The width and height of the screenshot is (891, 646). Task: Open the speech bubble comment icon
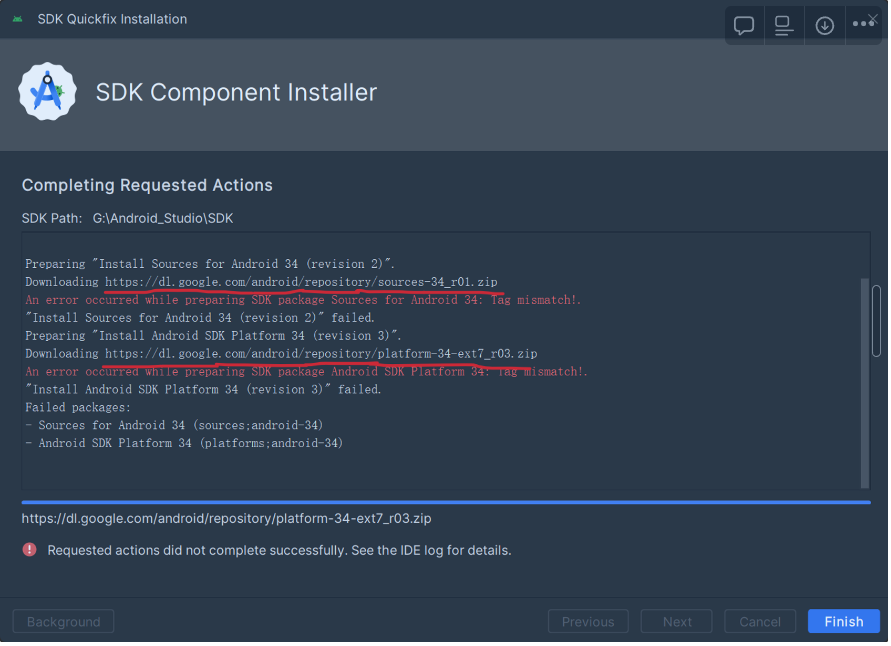coord(744,26)
